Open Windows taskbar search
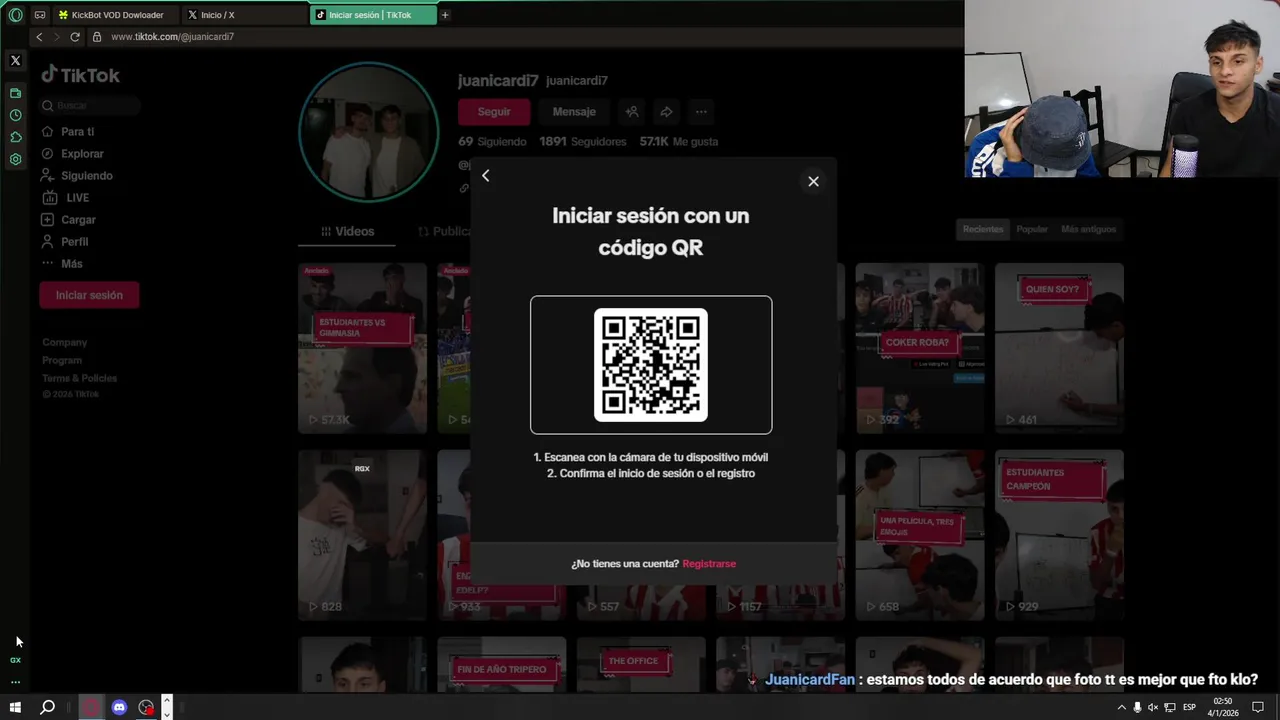The width and height of the screenshot is (1280, 720). (x=47, y=707)
